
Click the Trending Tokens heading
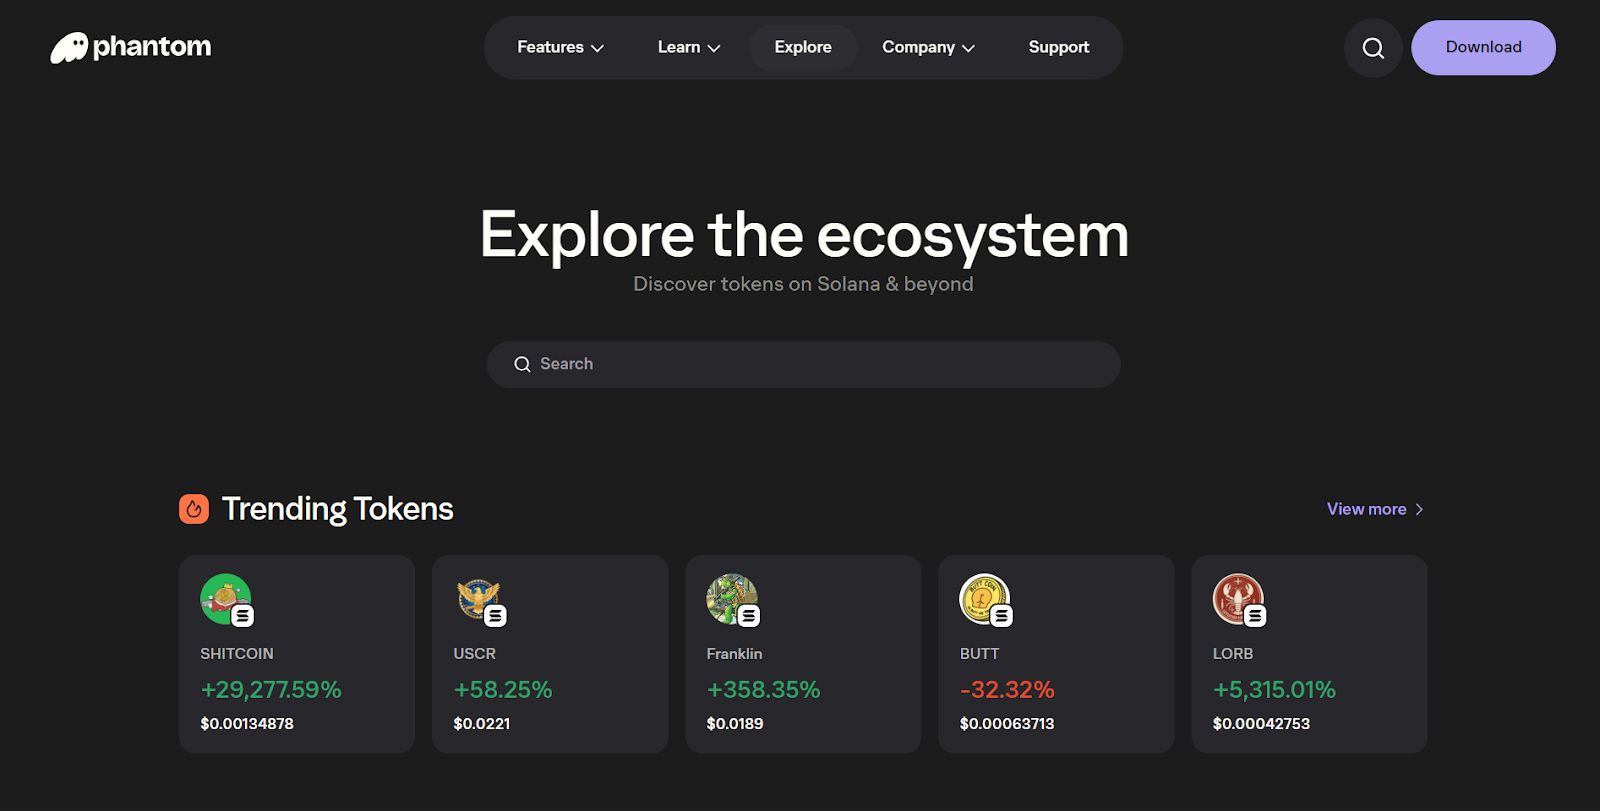tap(337, 509)
